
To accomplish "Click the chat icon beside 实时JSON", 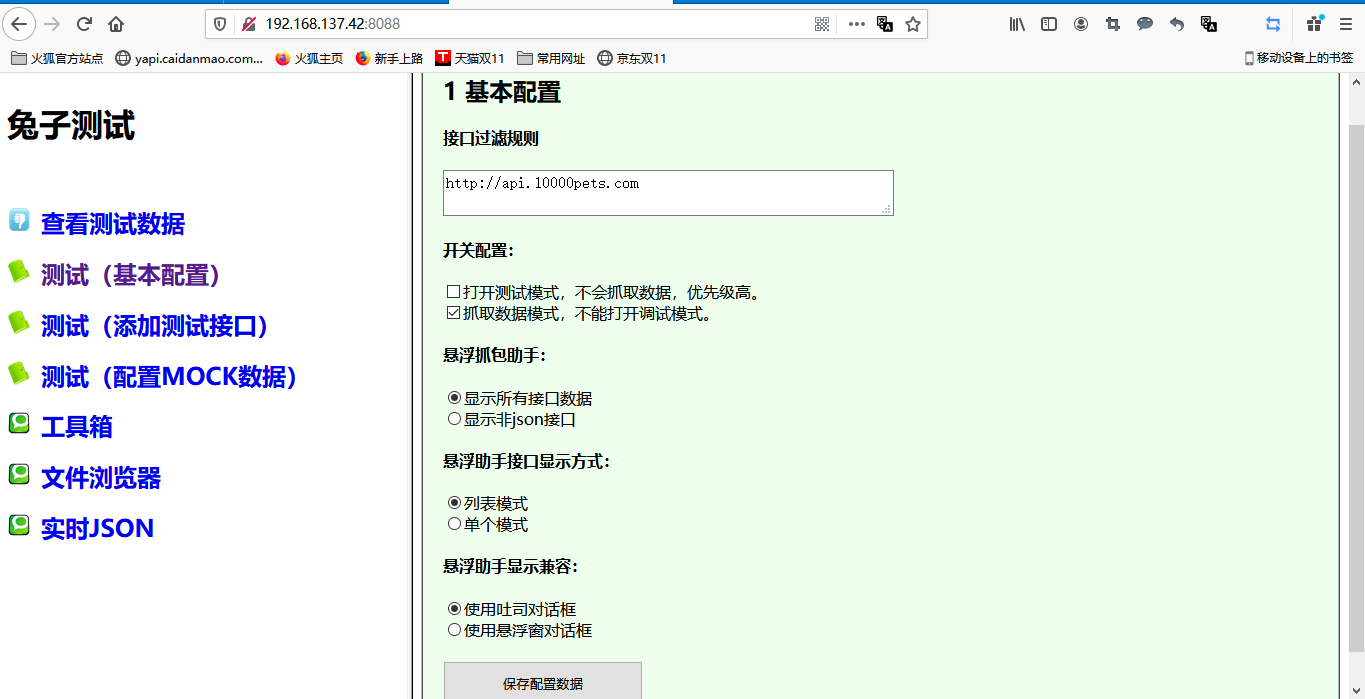I will (x=19, y=524).
